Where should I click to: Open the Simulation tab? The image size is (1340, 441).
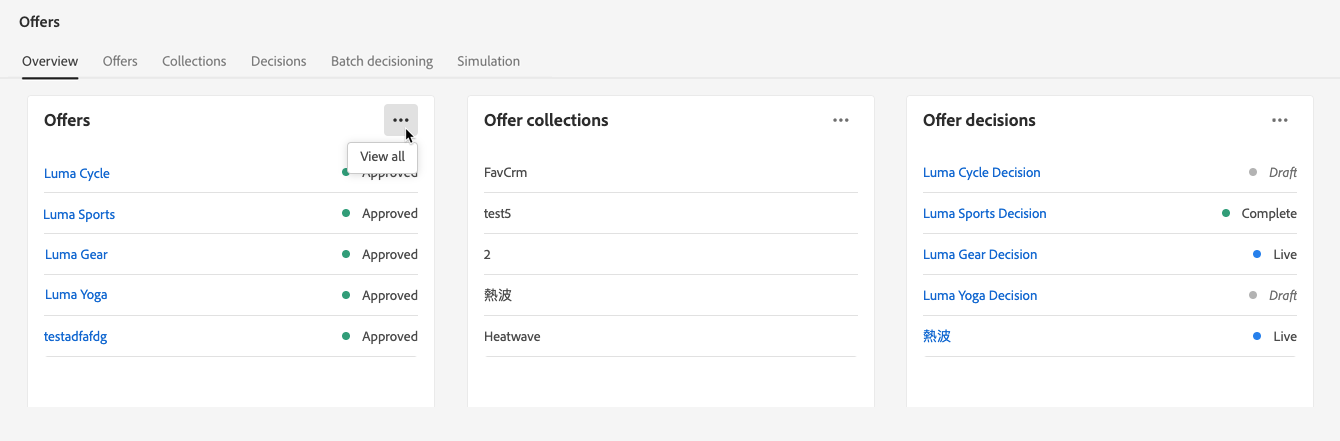488,61
